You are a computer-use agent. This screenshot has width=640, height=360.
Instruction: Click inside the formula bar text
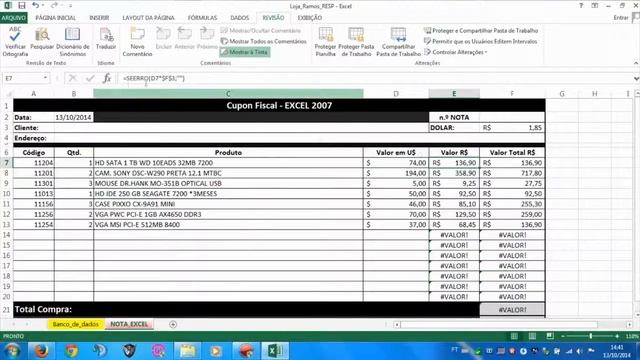click(154, 78)
